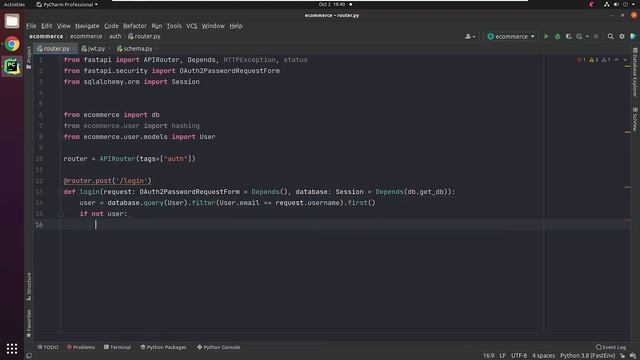Click the weak warning count indicator
The width and height of the screenshot is (640, 360).
(x=606, y=60)
